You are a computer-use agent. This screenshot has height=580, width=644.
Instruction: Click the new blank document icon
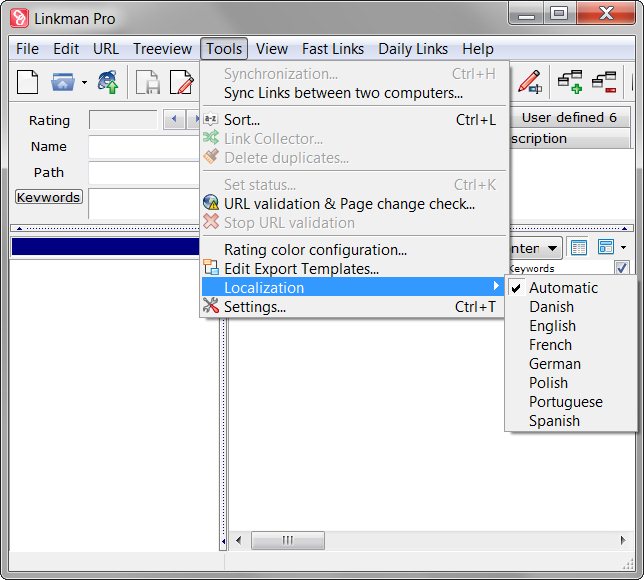28,81
